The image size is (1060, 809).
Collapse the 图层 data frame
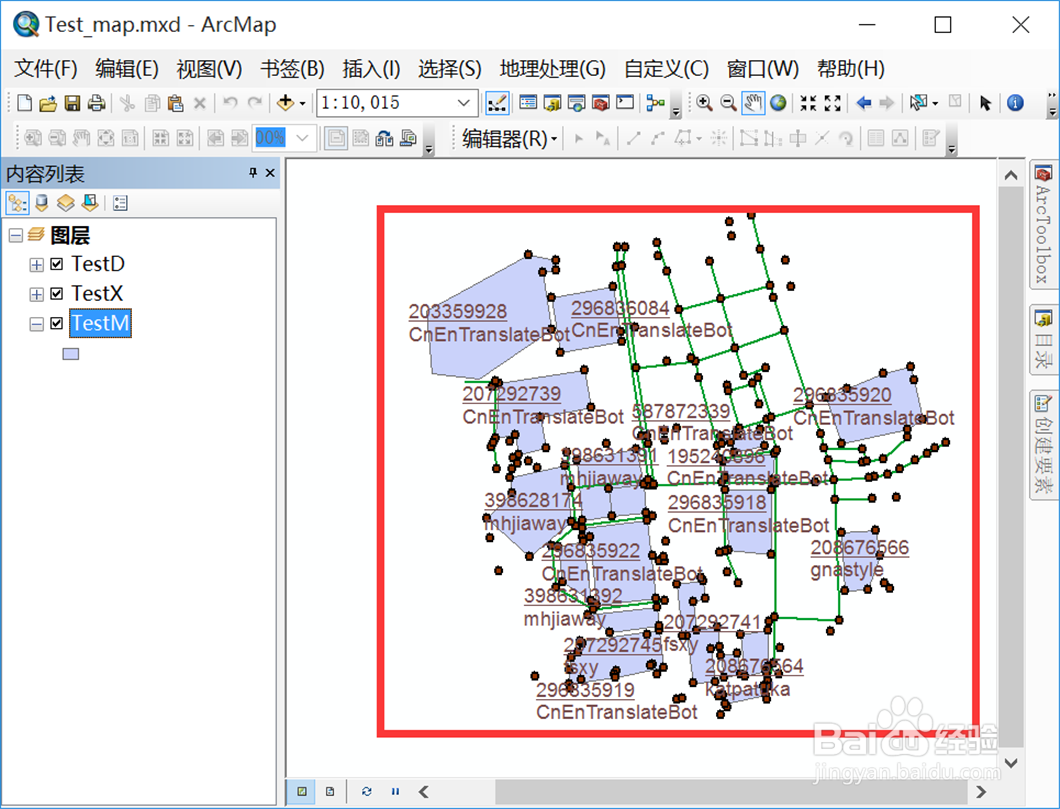tap(16, 235)
